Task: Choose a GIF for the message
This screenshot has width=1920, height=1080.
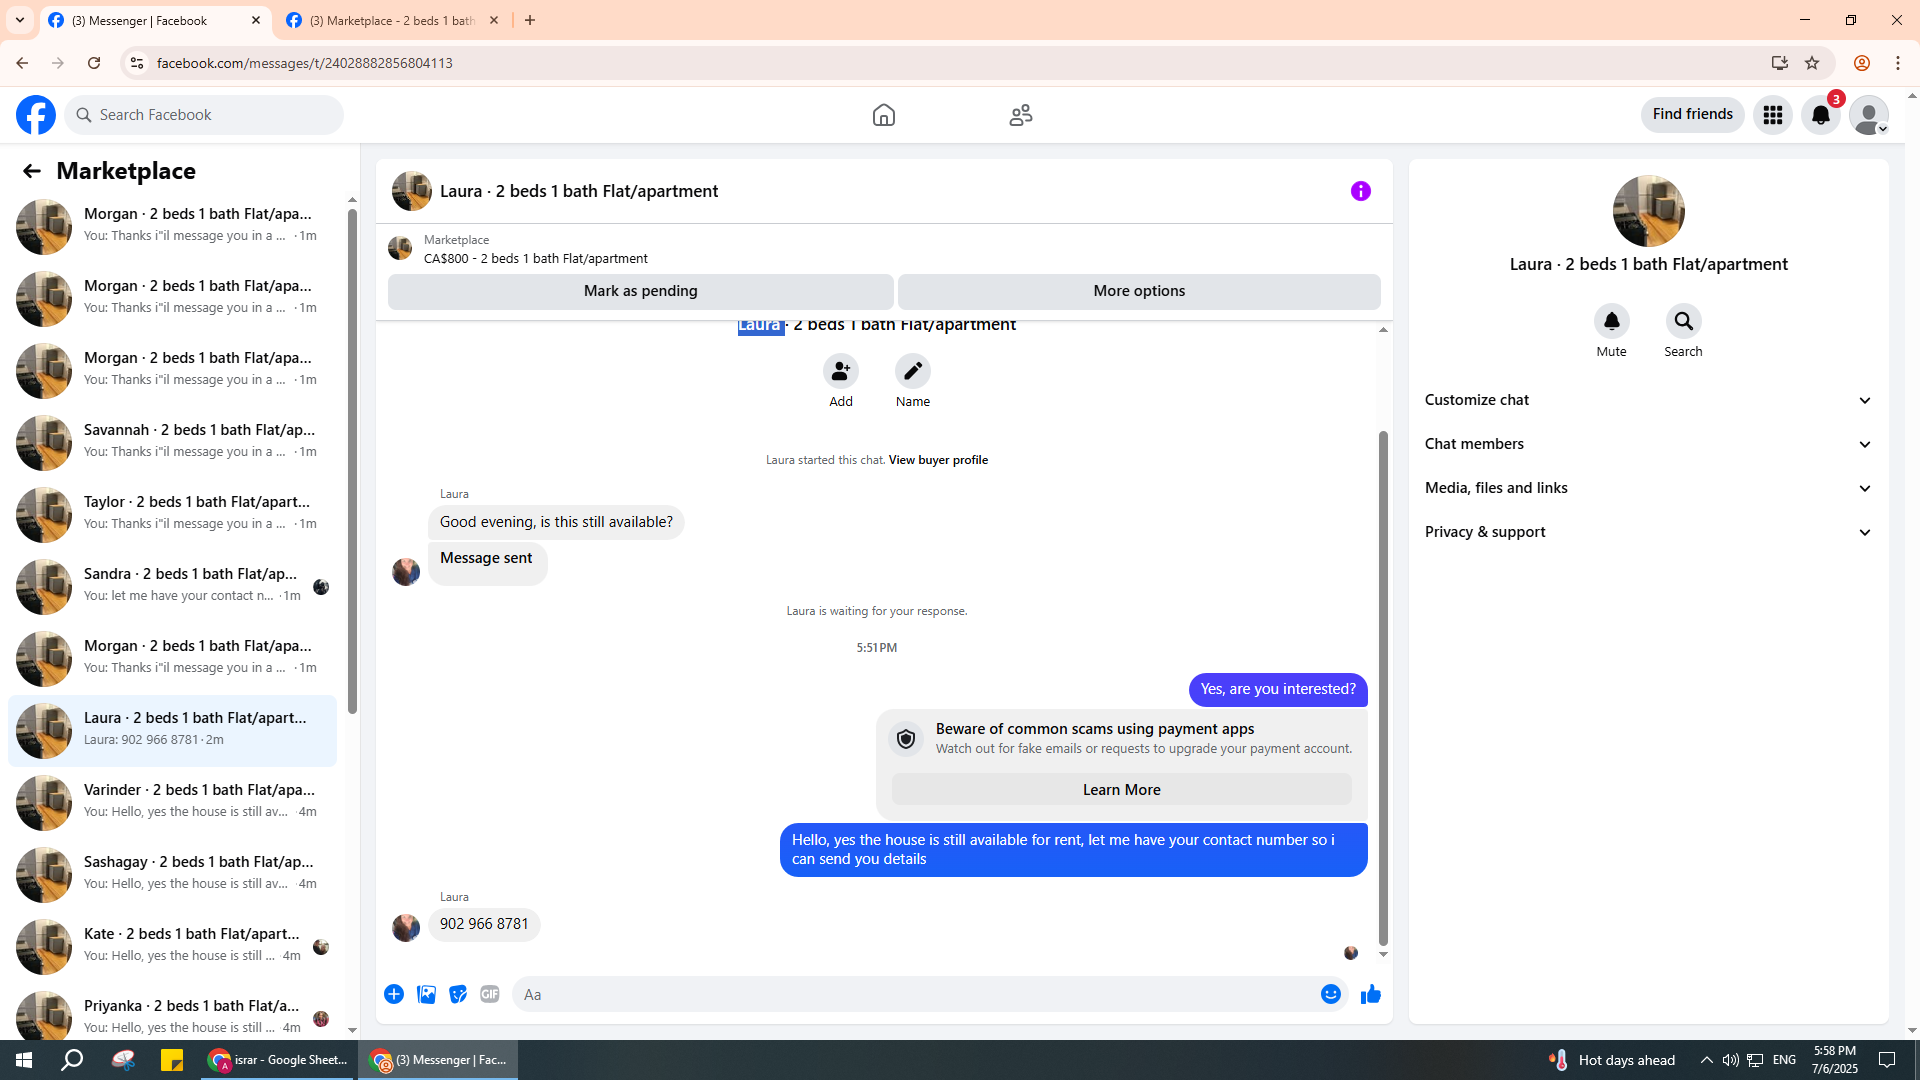Action: (490, 994)
